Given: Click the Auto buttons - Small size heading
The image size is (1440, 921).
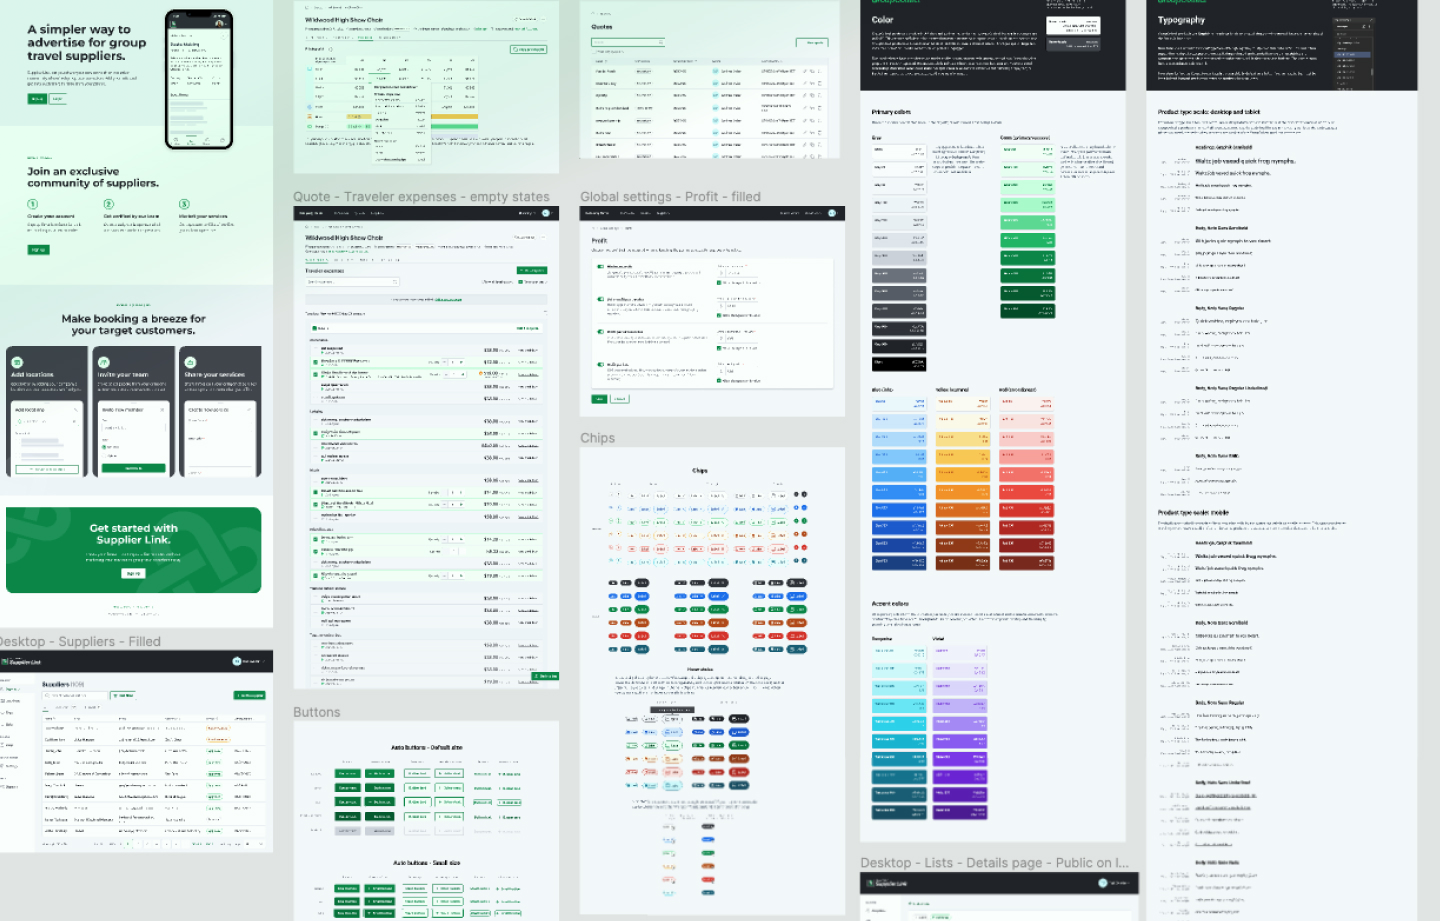Looking at the screenshot, I should (426, 862).
